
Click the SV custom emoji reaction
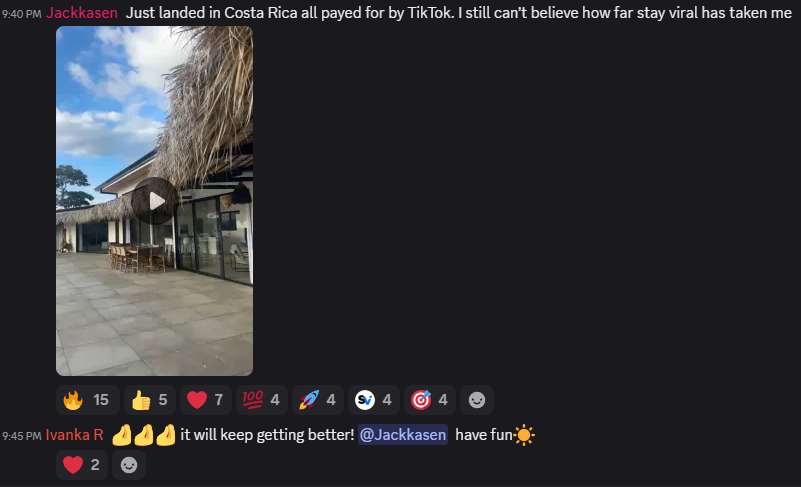pyautogui.click(x=373, y=400)
